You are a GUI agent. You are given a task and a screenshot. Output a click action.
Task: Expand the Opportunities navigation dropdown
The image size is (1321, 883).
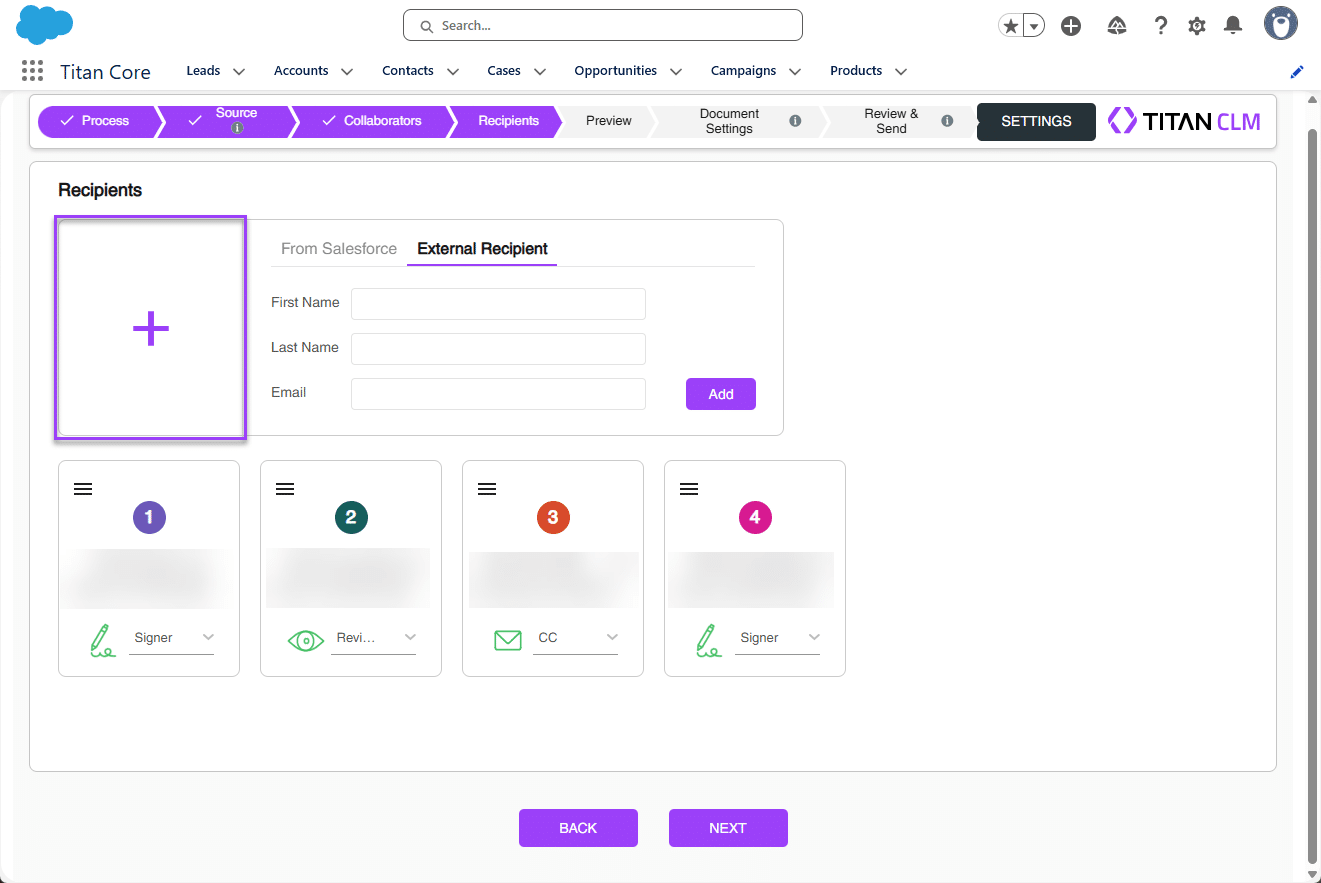click(676, 71)
